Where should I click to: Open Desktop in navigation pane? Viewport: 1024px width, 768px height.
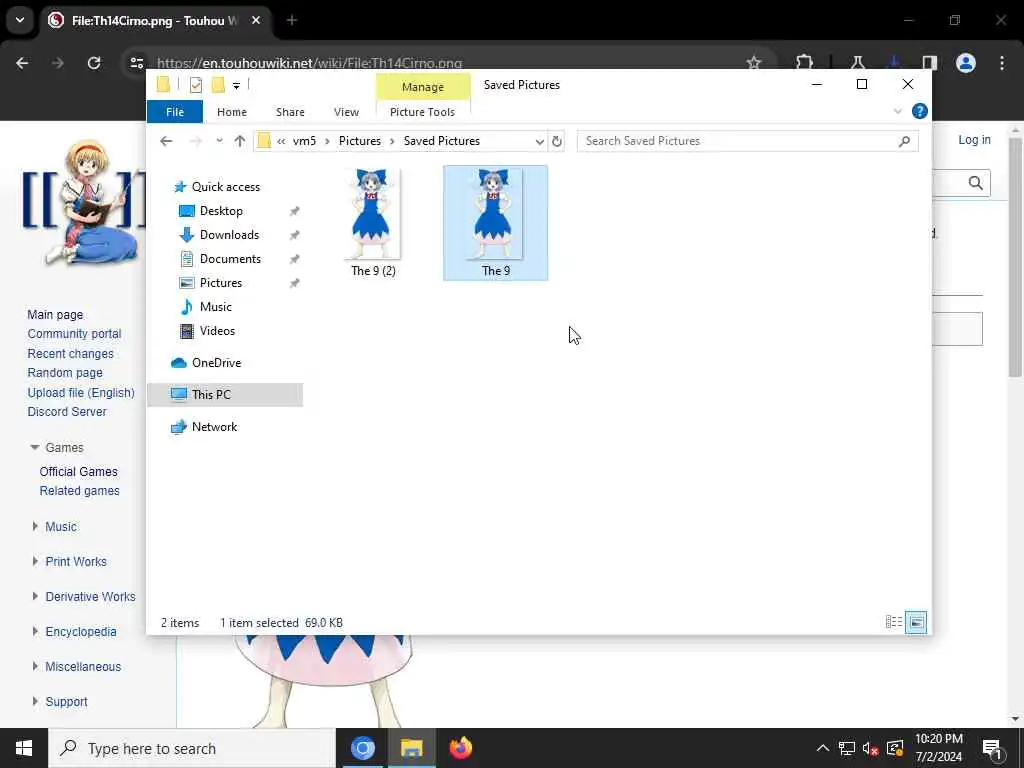221,211
